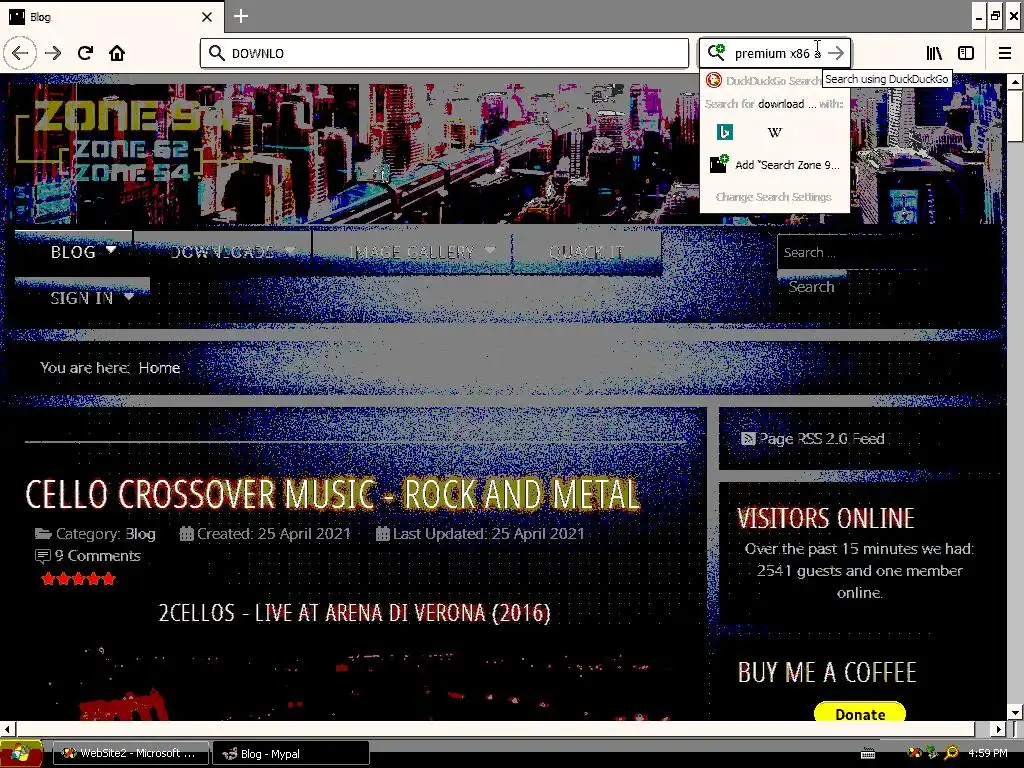The height and width of the screenshot is (768, 1024).
Task: Switch to WebSite2 - Microsoft taskbar window
Action: tap(130, 754)
